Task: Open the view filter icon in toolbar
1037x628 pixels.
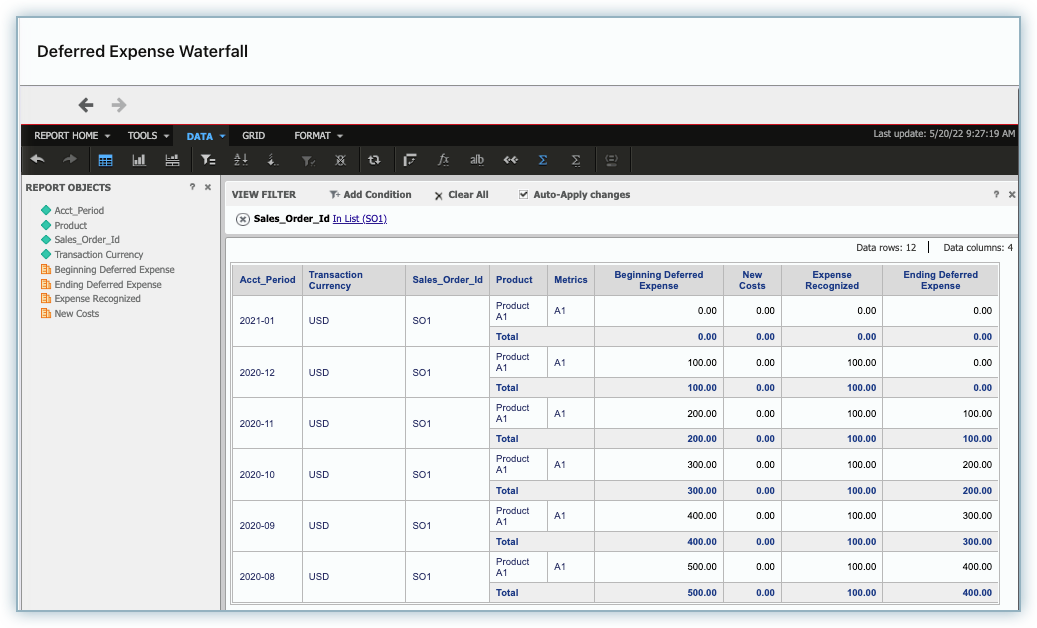Action: (x=208, y=160)
